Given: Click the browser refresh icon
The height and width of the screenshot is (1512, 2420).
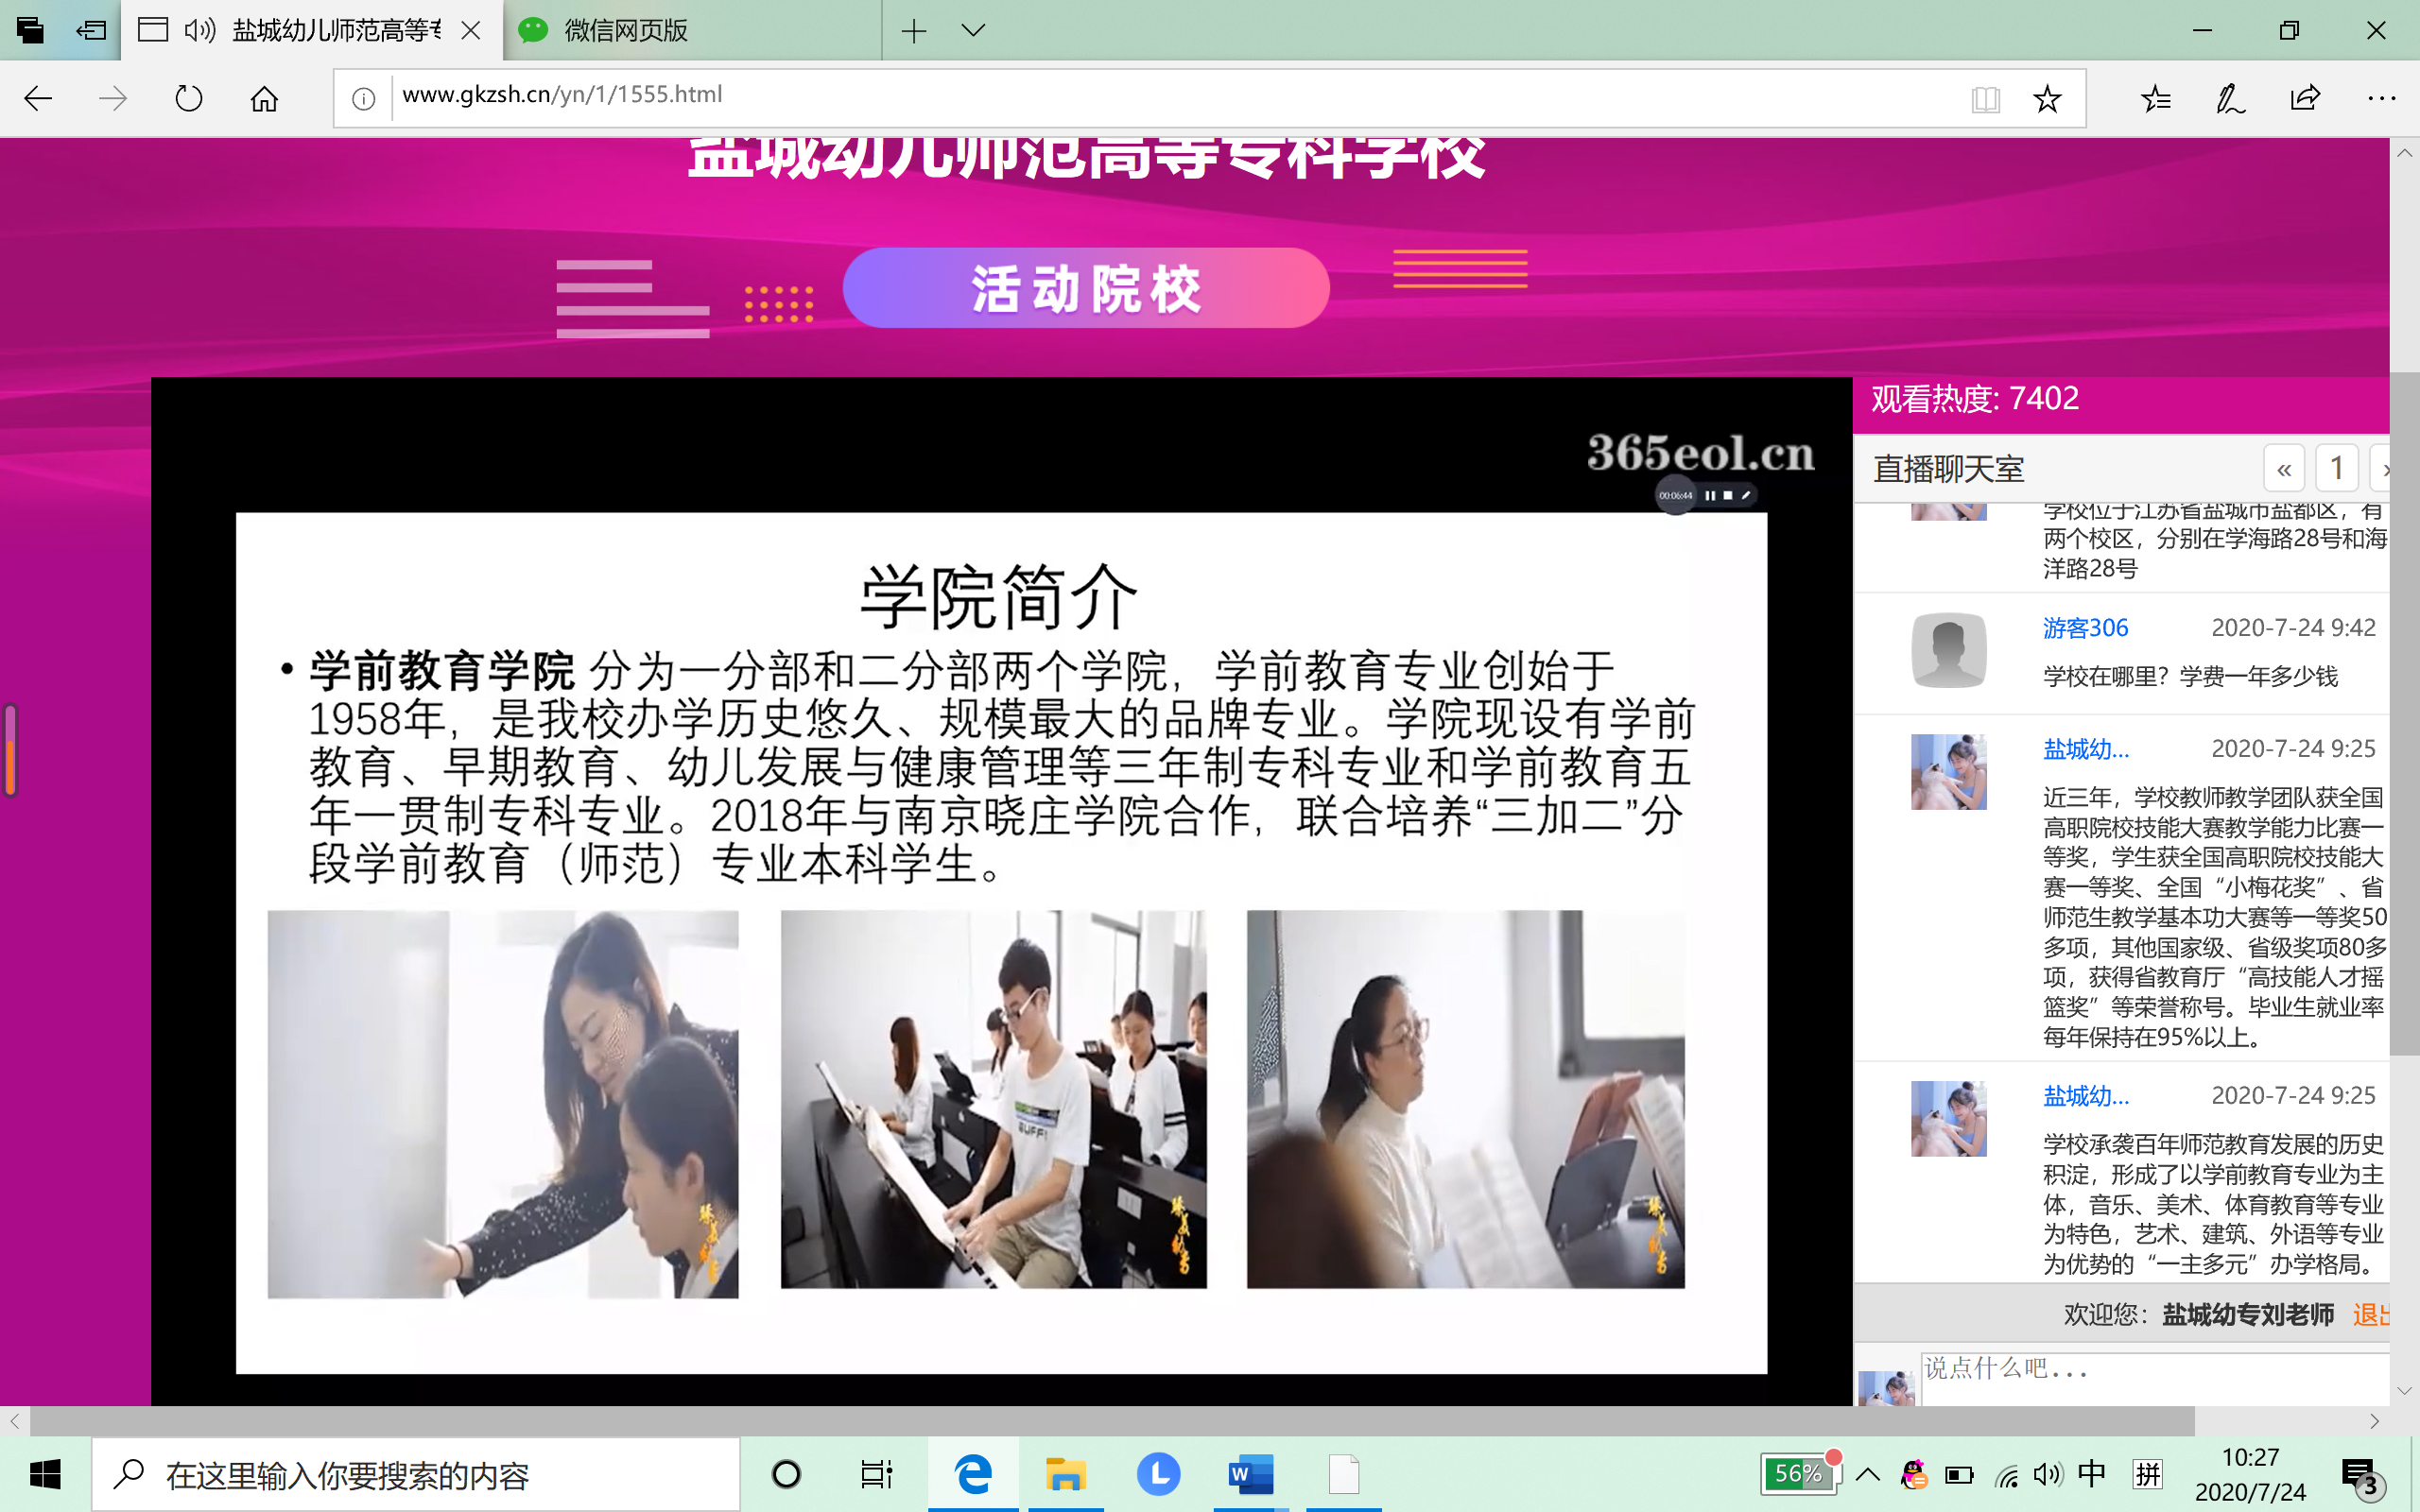Looking at the screenshot, I should coord(188,98).
